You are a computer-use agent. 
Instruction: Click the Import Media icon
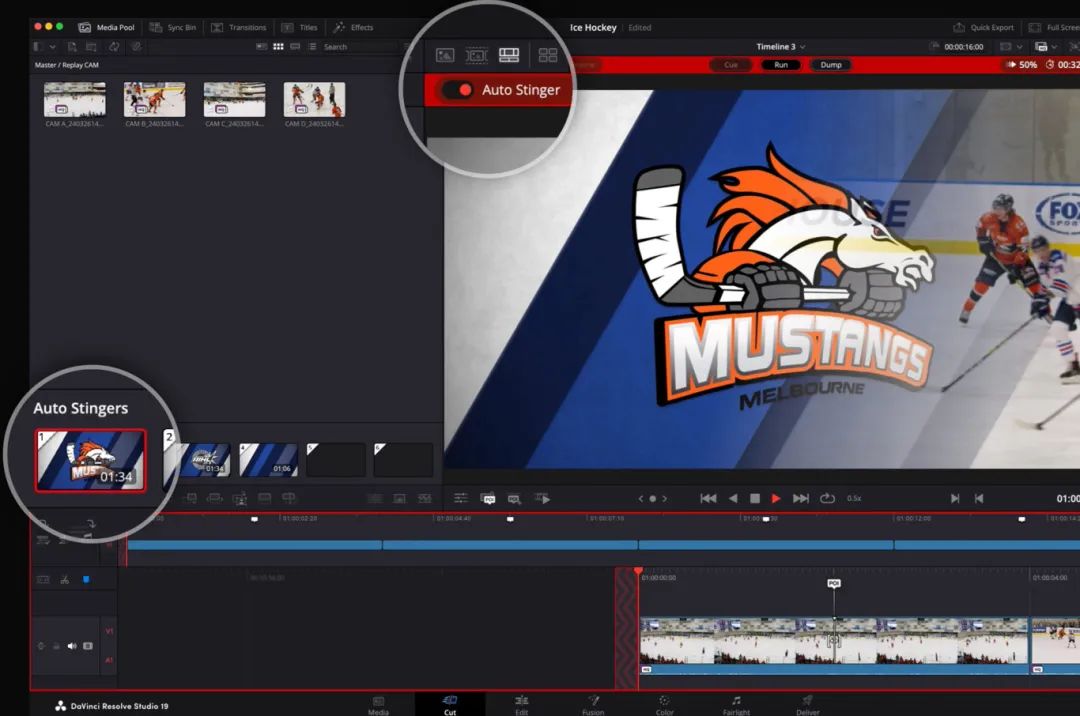pyautogui.click(x=72, y=47)
